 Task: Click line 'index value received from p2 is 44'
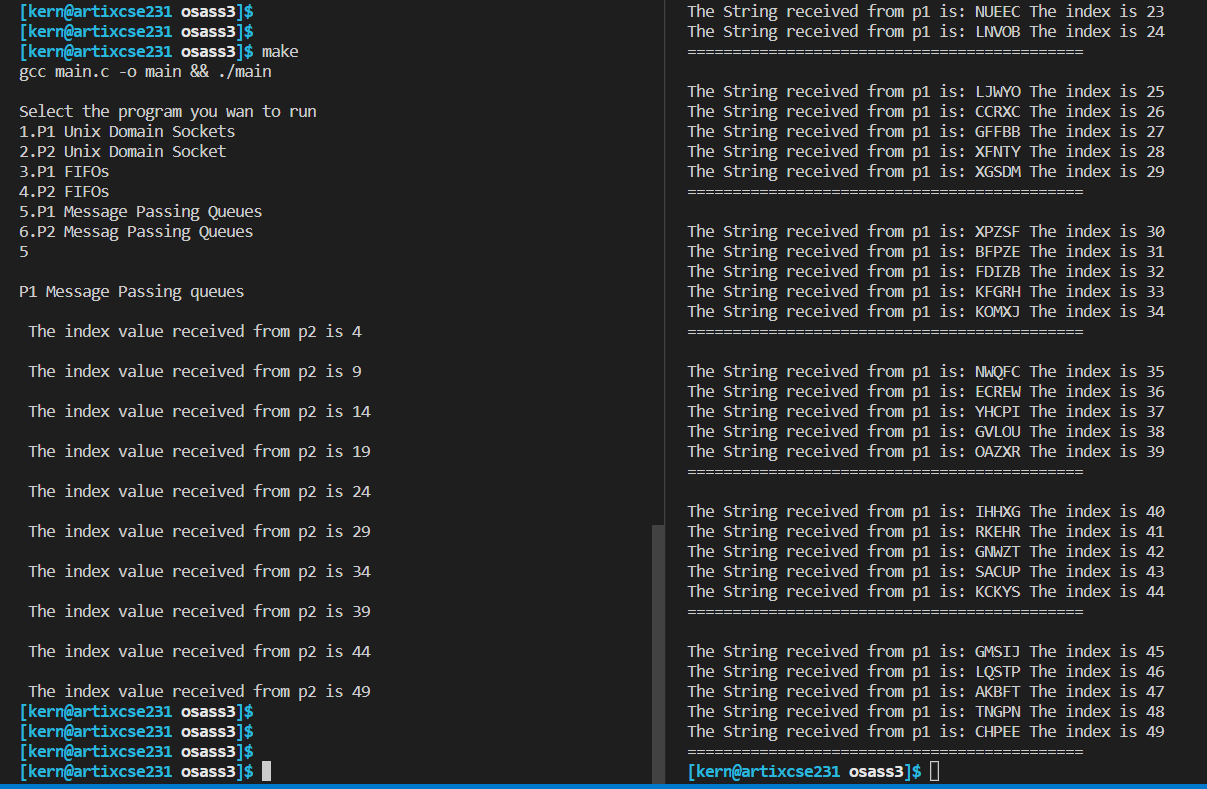click(x=199, y=651)
